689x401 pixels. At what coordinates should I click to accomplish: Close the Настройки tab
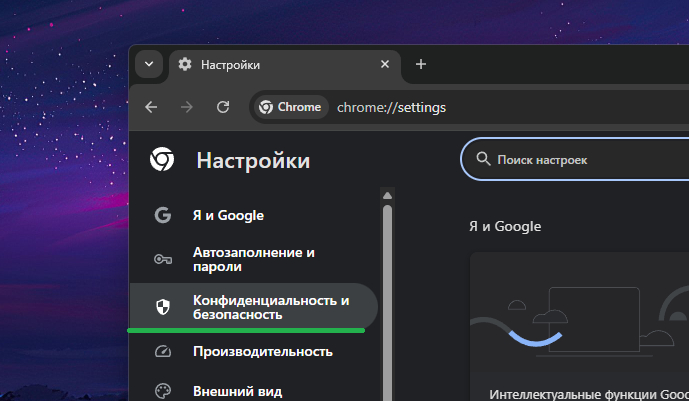click(385, 64)
